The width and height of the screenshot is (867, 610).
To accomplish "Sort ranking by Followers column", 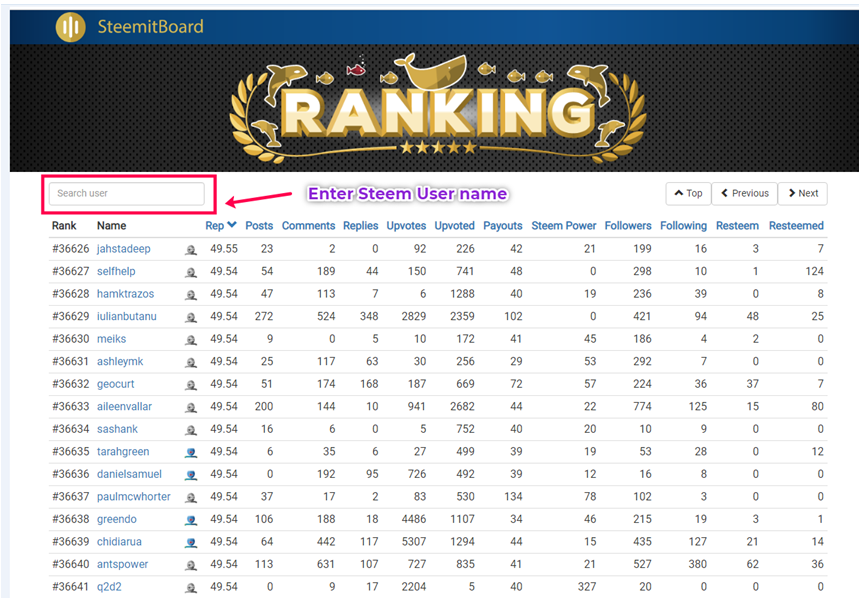I will click(628, 226).
